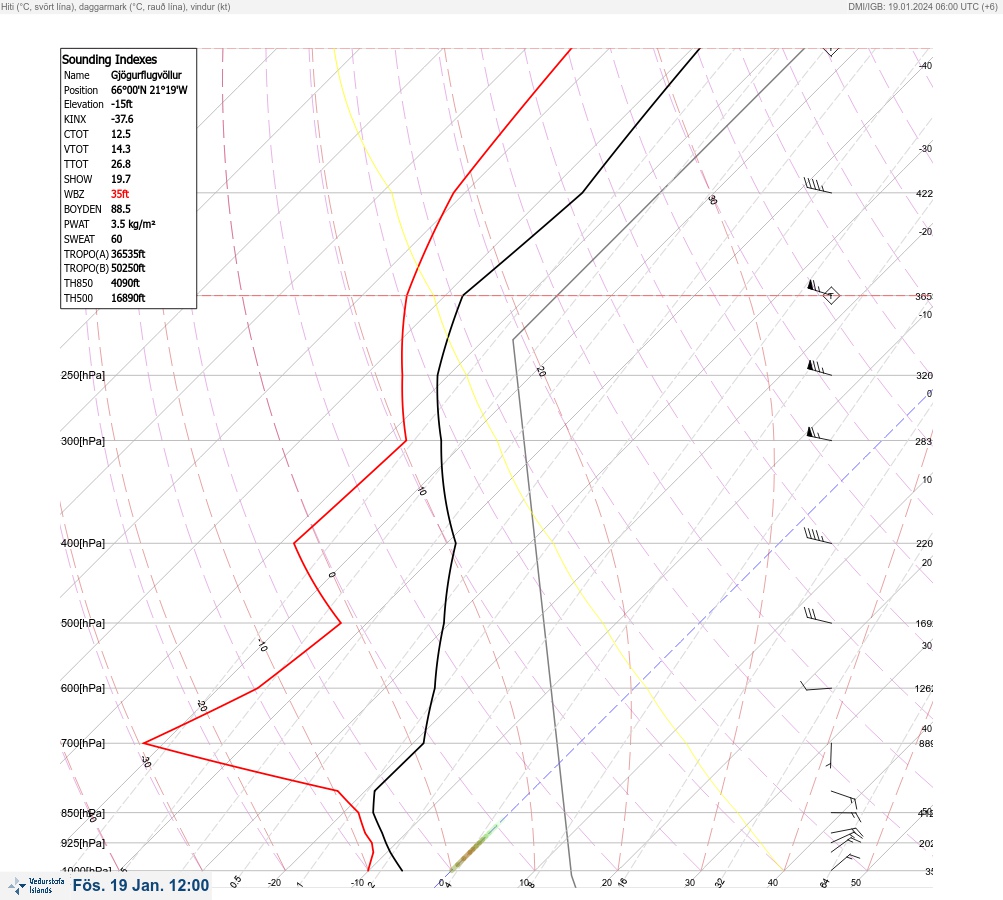The width and height of the screenshot is (1003, 900).
Task: Click the 'Sounding Indexes' heading
Action: coord(109,59)
